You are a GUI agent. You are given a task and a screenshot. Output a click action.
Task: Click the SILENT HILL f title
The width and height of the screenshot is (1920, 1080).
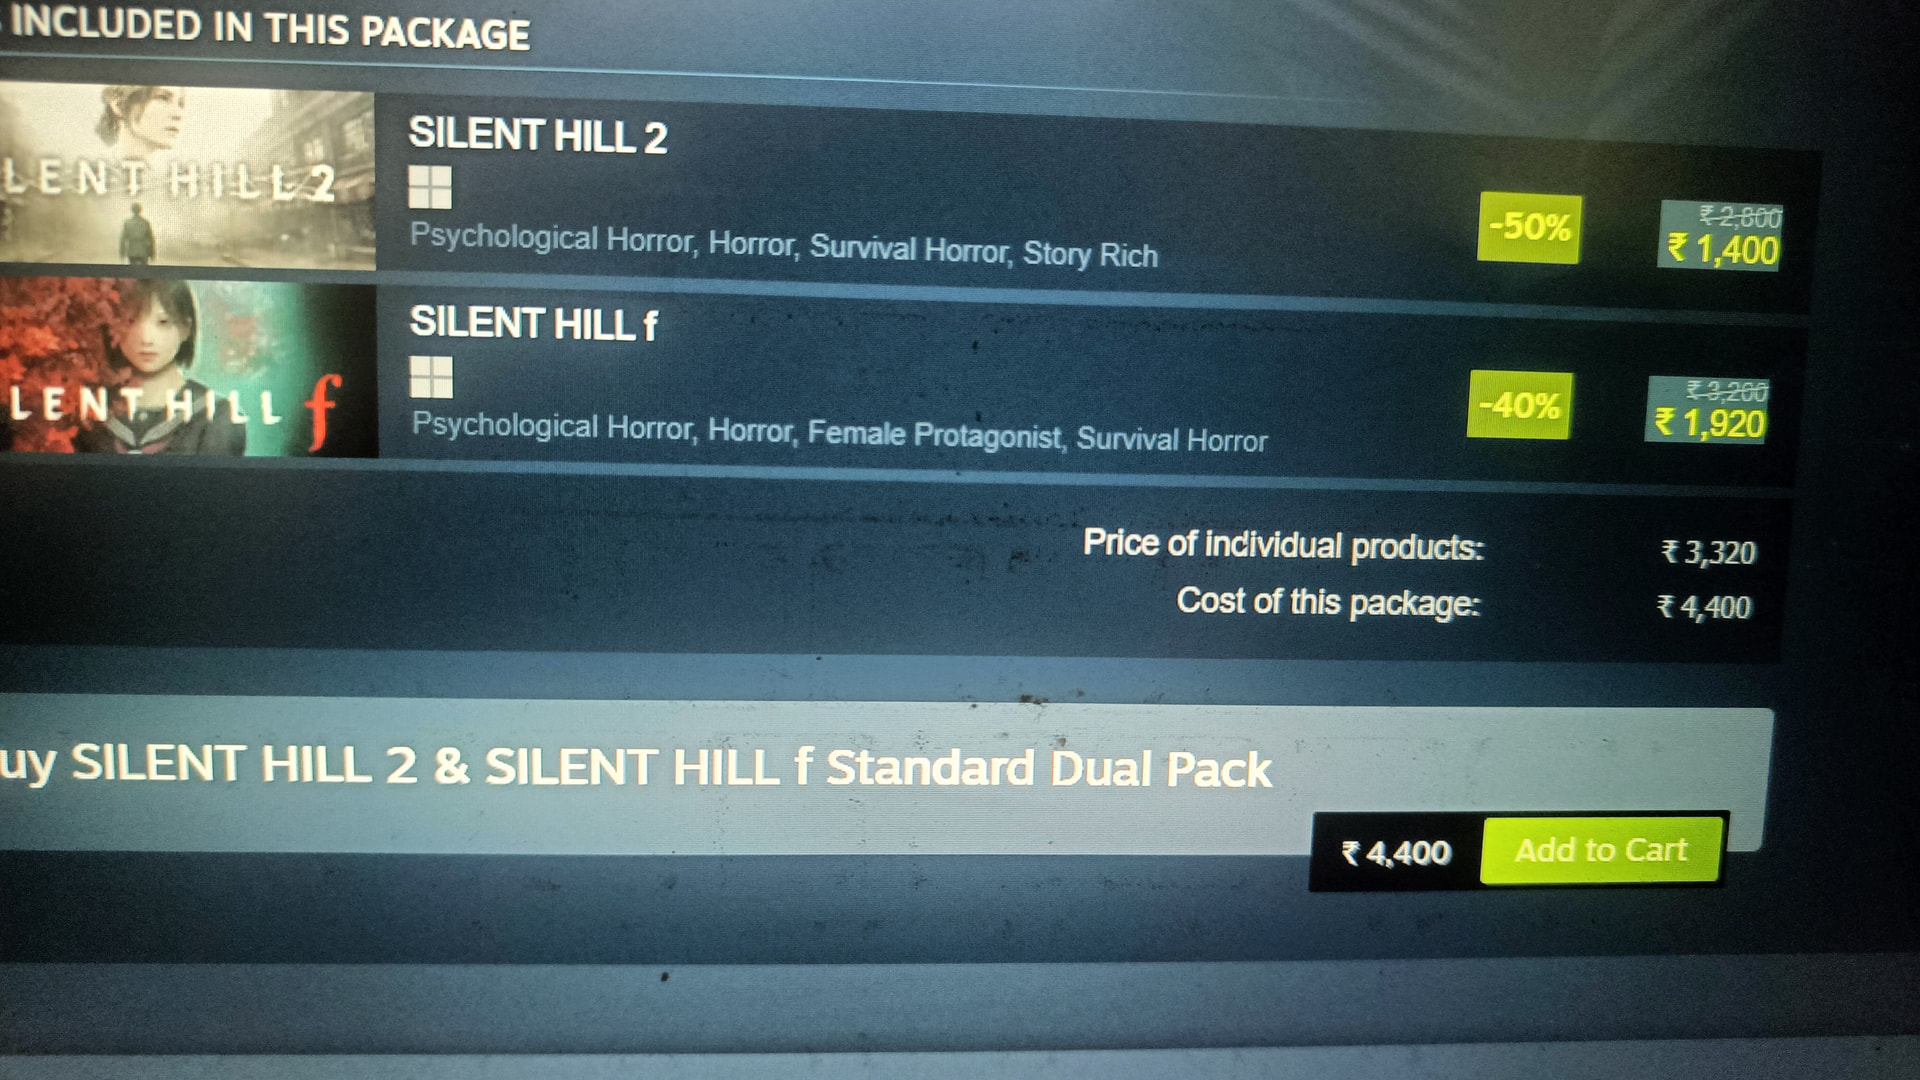point(534,323)
